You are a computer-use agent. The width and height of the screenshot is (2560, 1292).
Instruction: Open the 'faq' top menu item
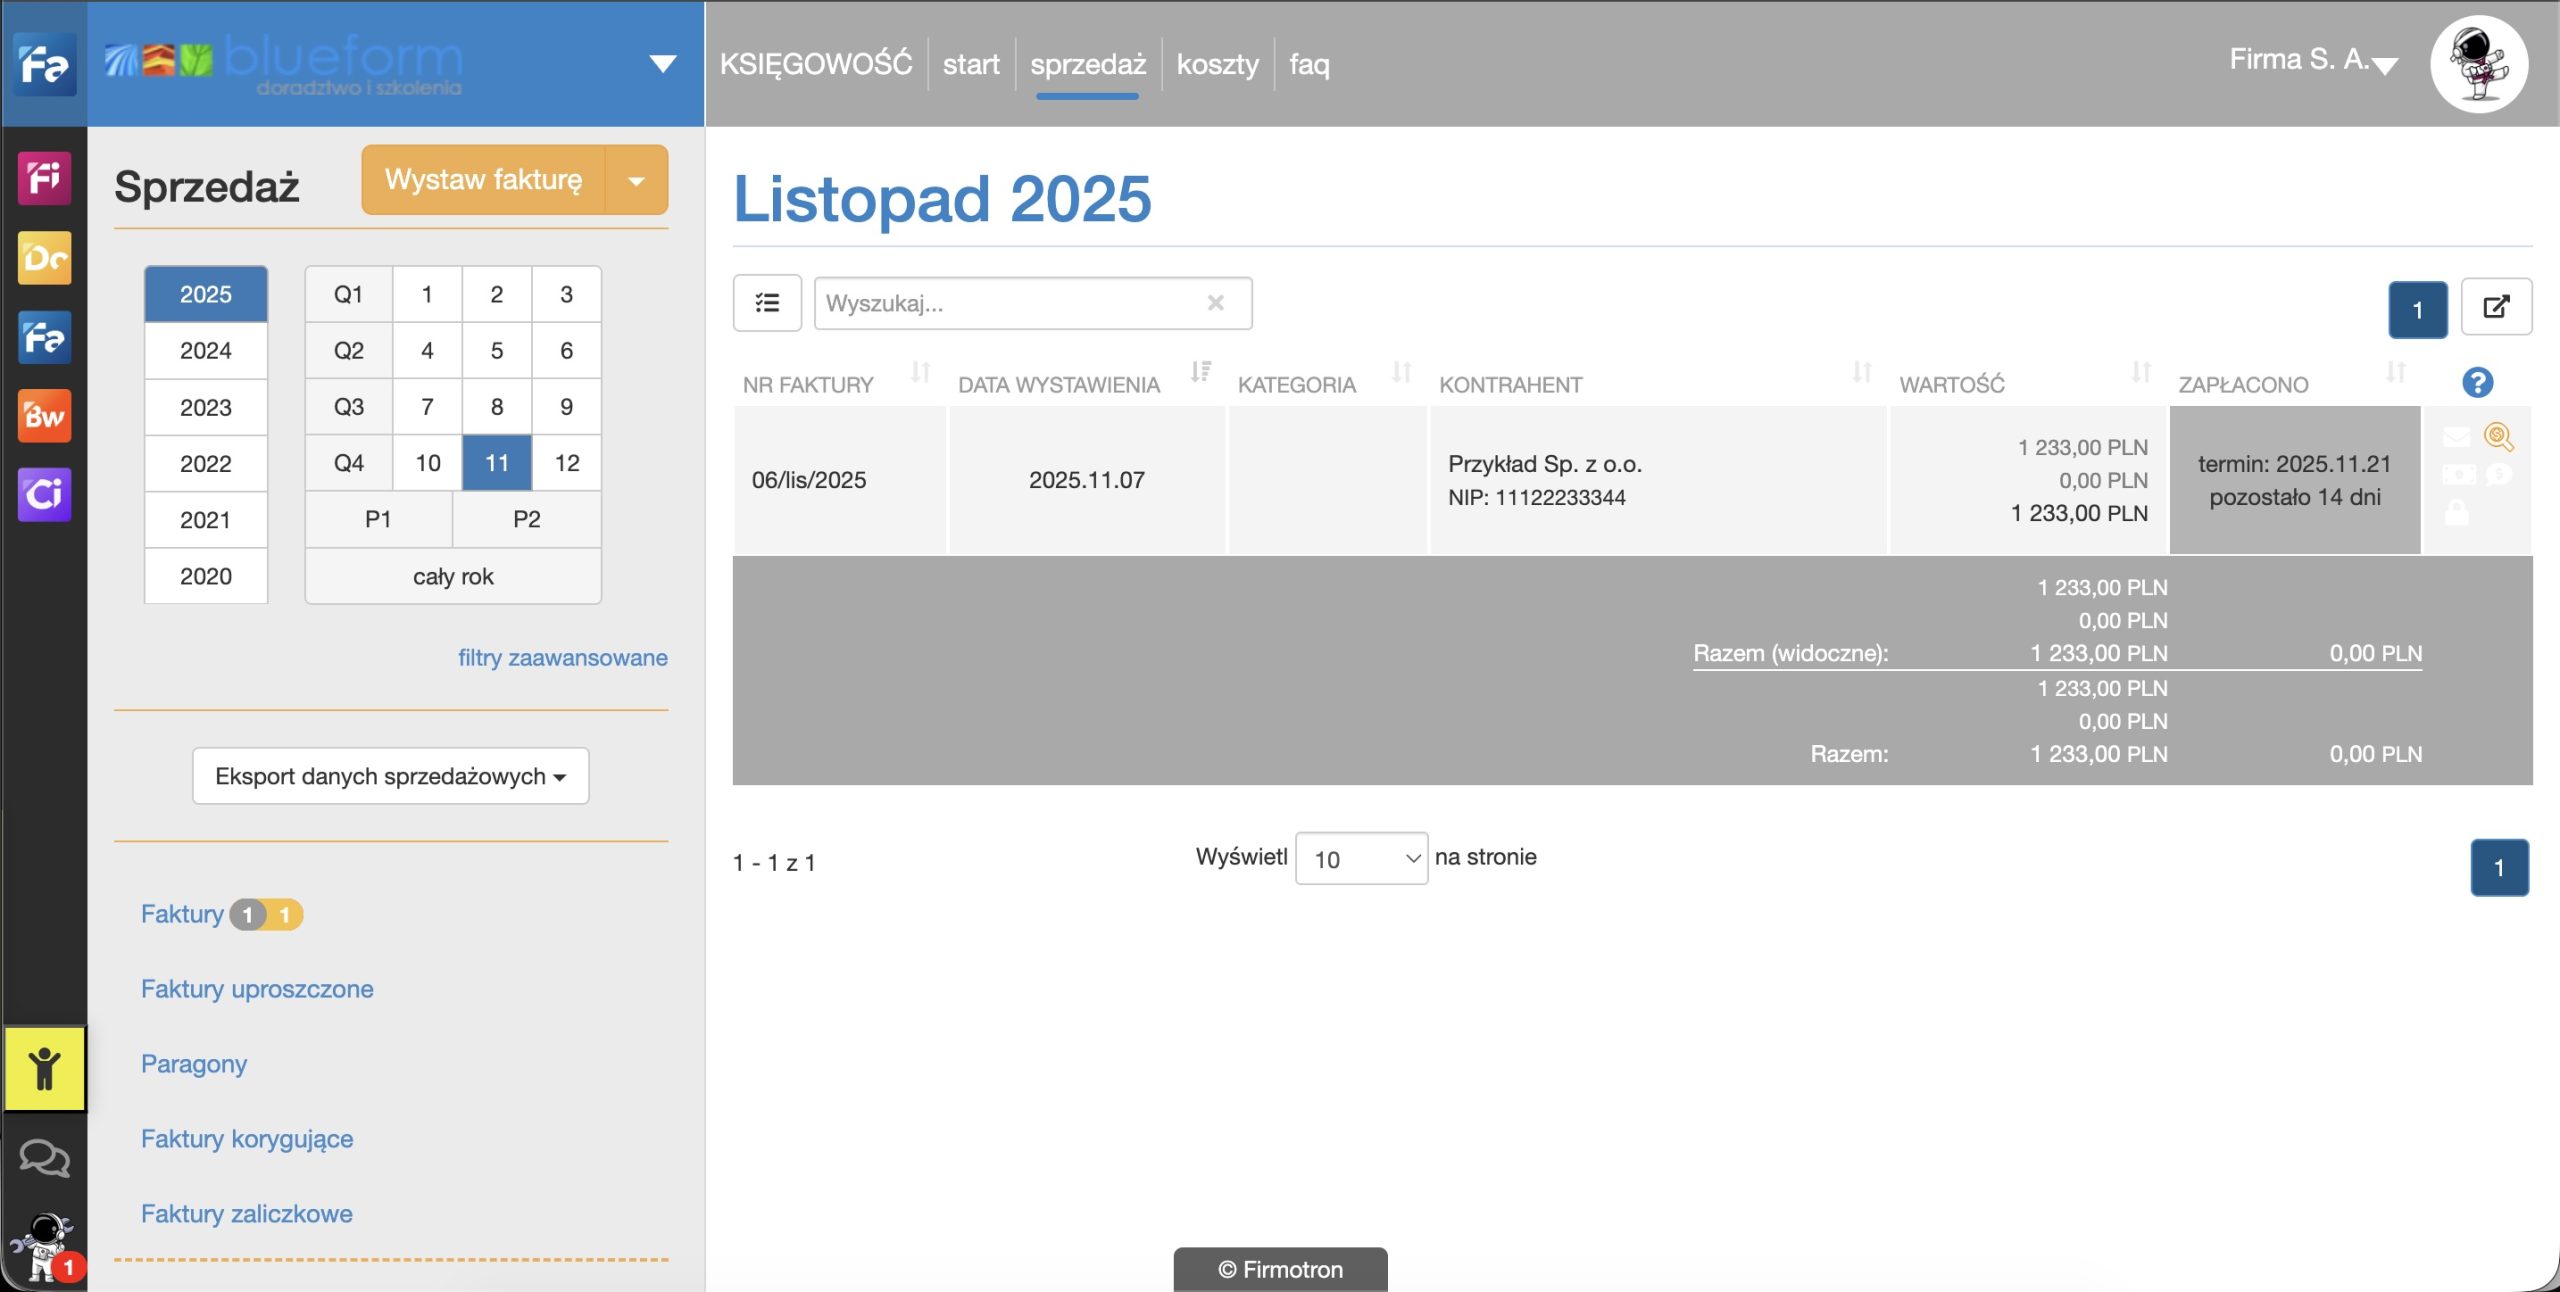[1308, 65]
